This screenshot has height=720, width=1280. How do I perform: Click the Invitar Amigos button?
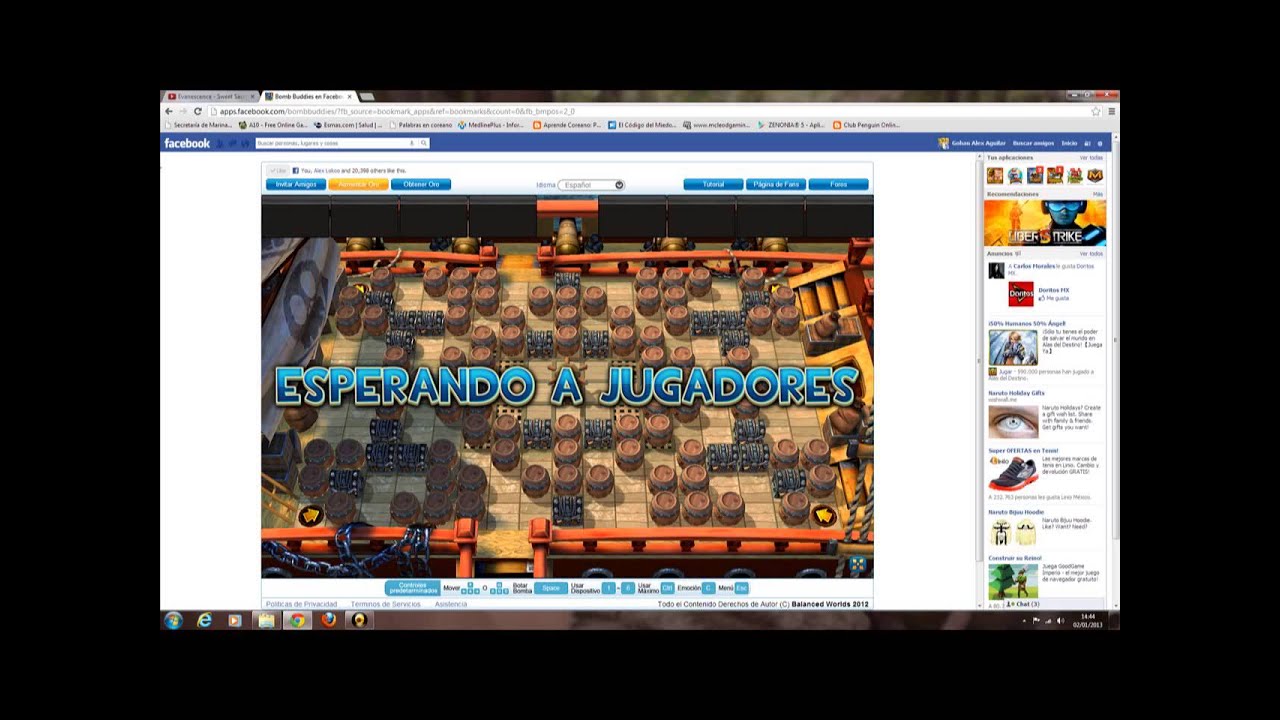point(295,184)
